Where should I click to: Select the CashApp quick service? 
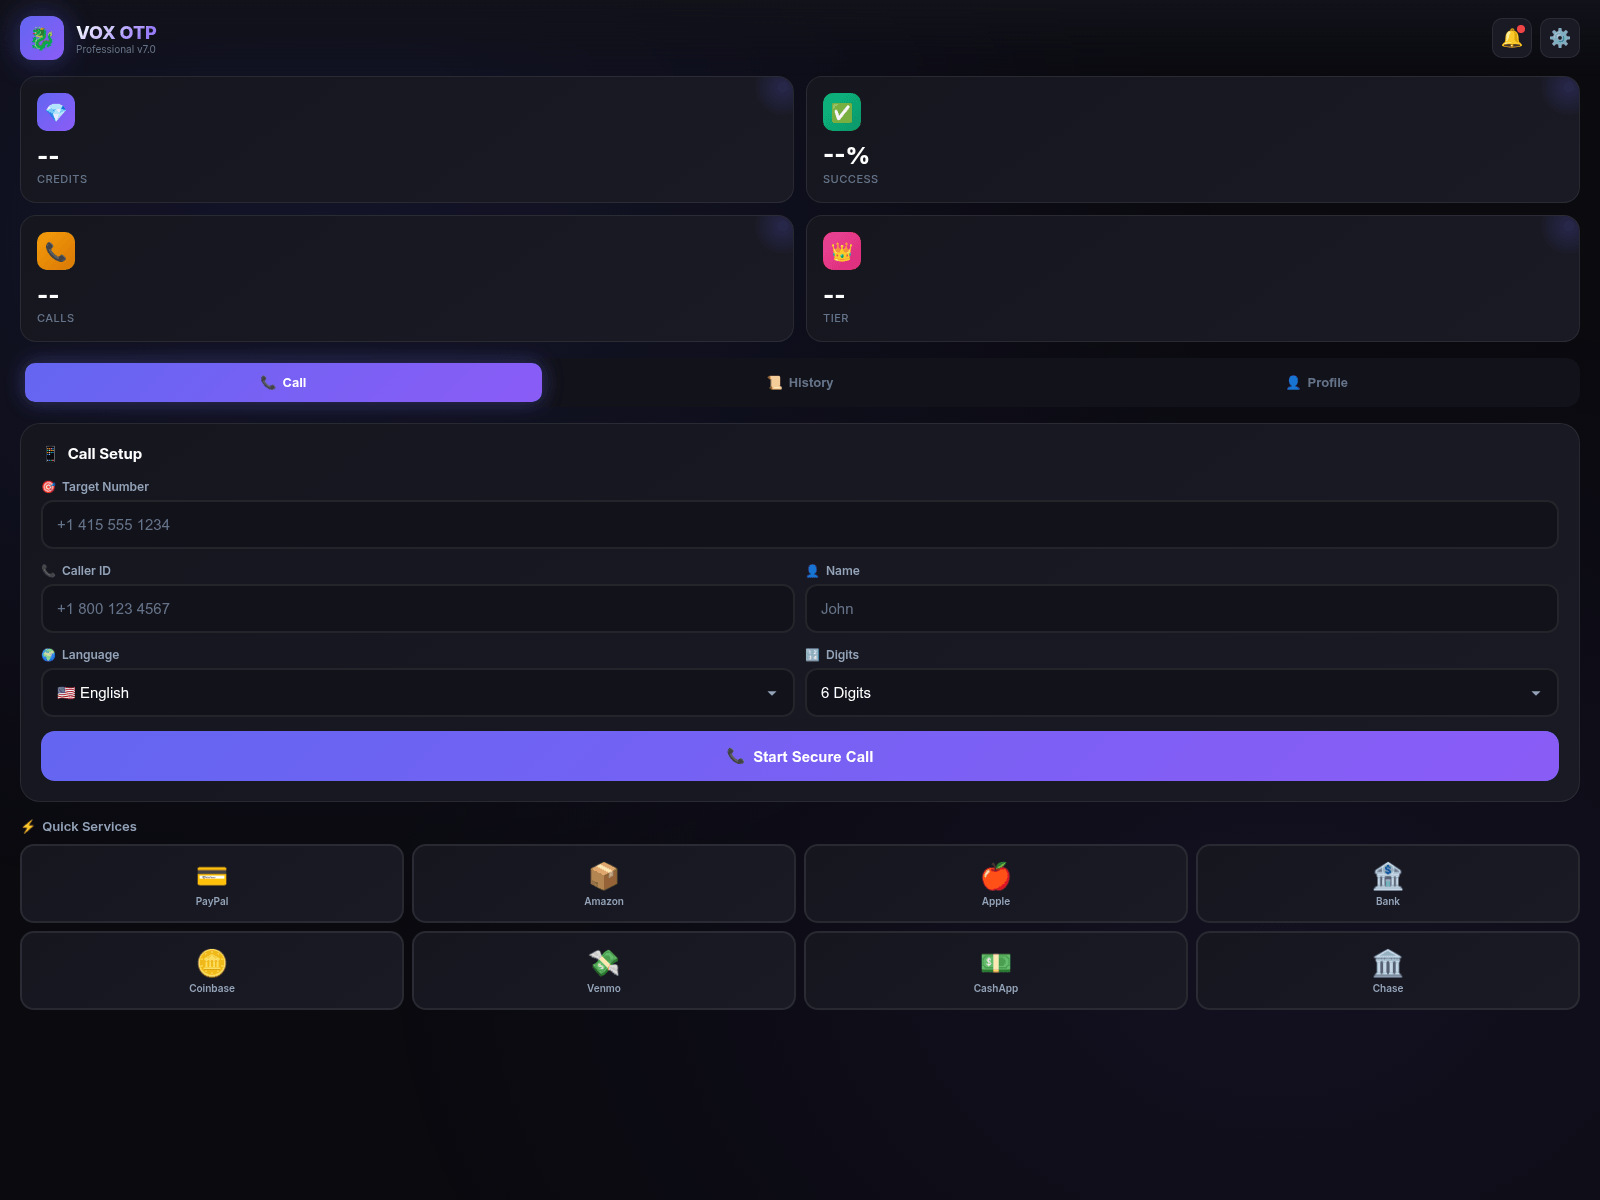pyautogui.click(x=996, y=970)
